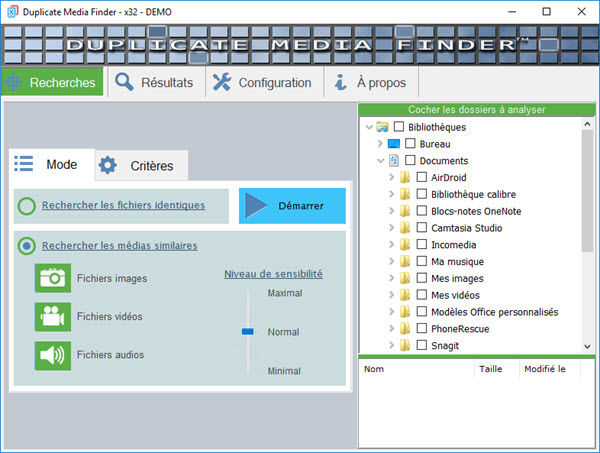The height and width of the screenshot is (453, 600).
Task: Expand the Camtasia Studio folder node
Action: pyautogui.click(x=391, y=228)
